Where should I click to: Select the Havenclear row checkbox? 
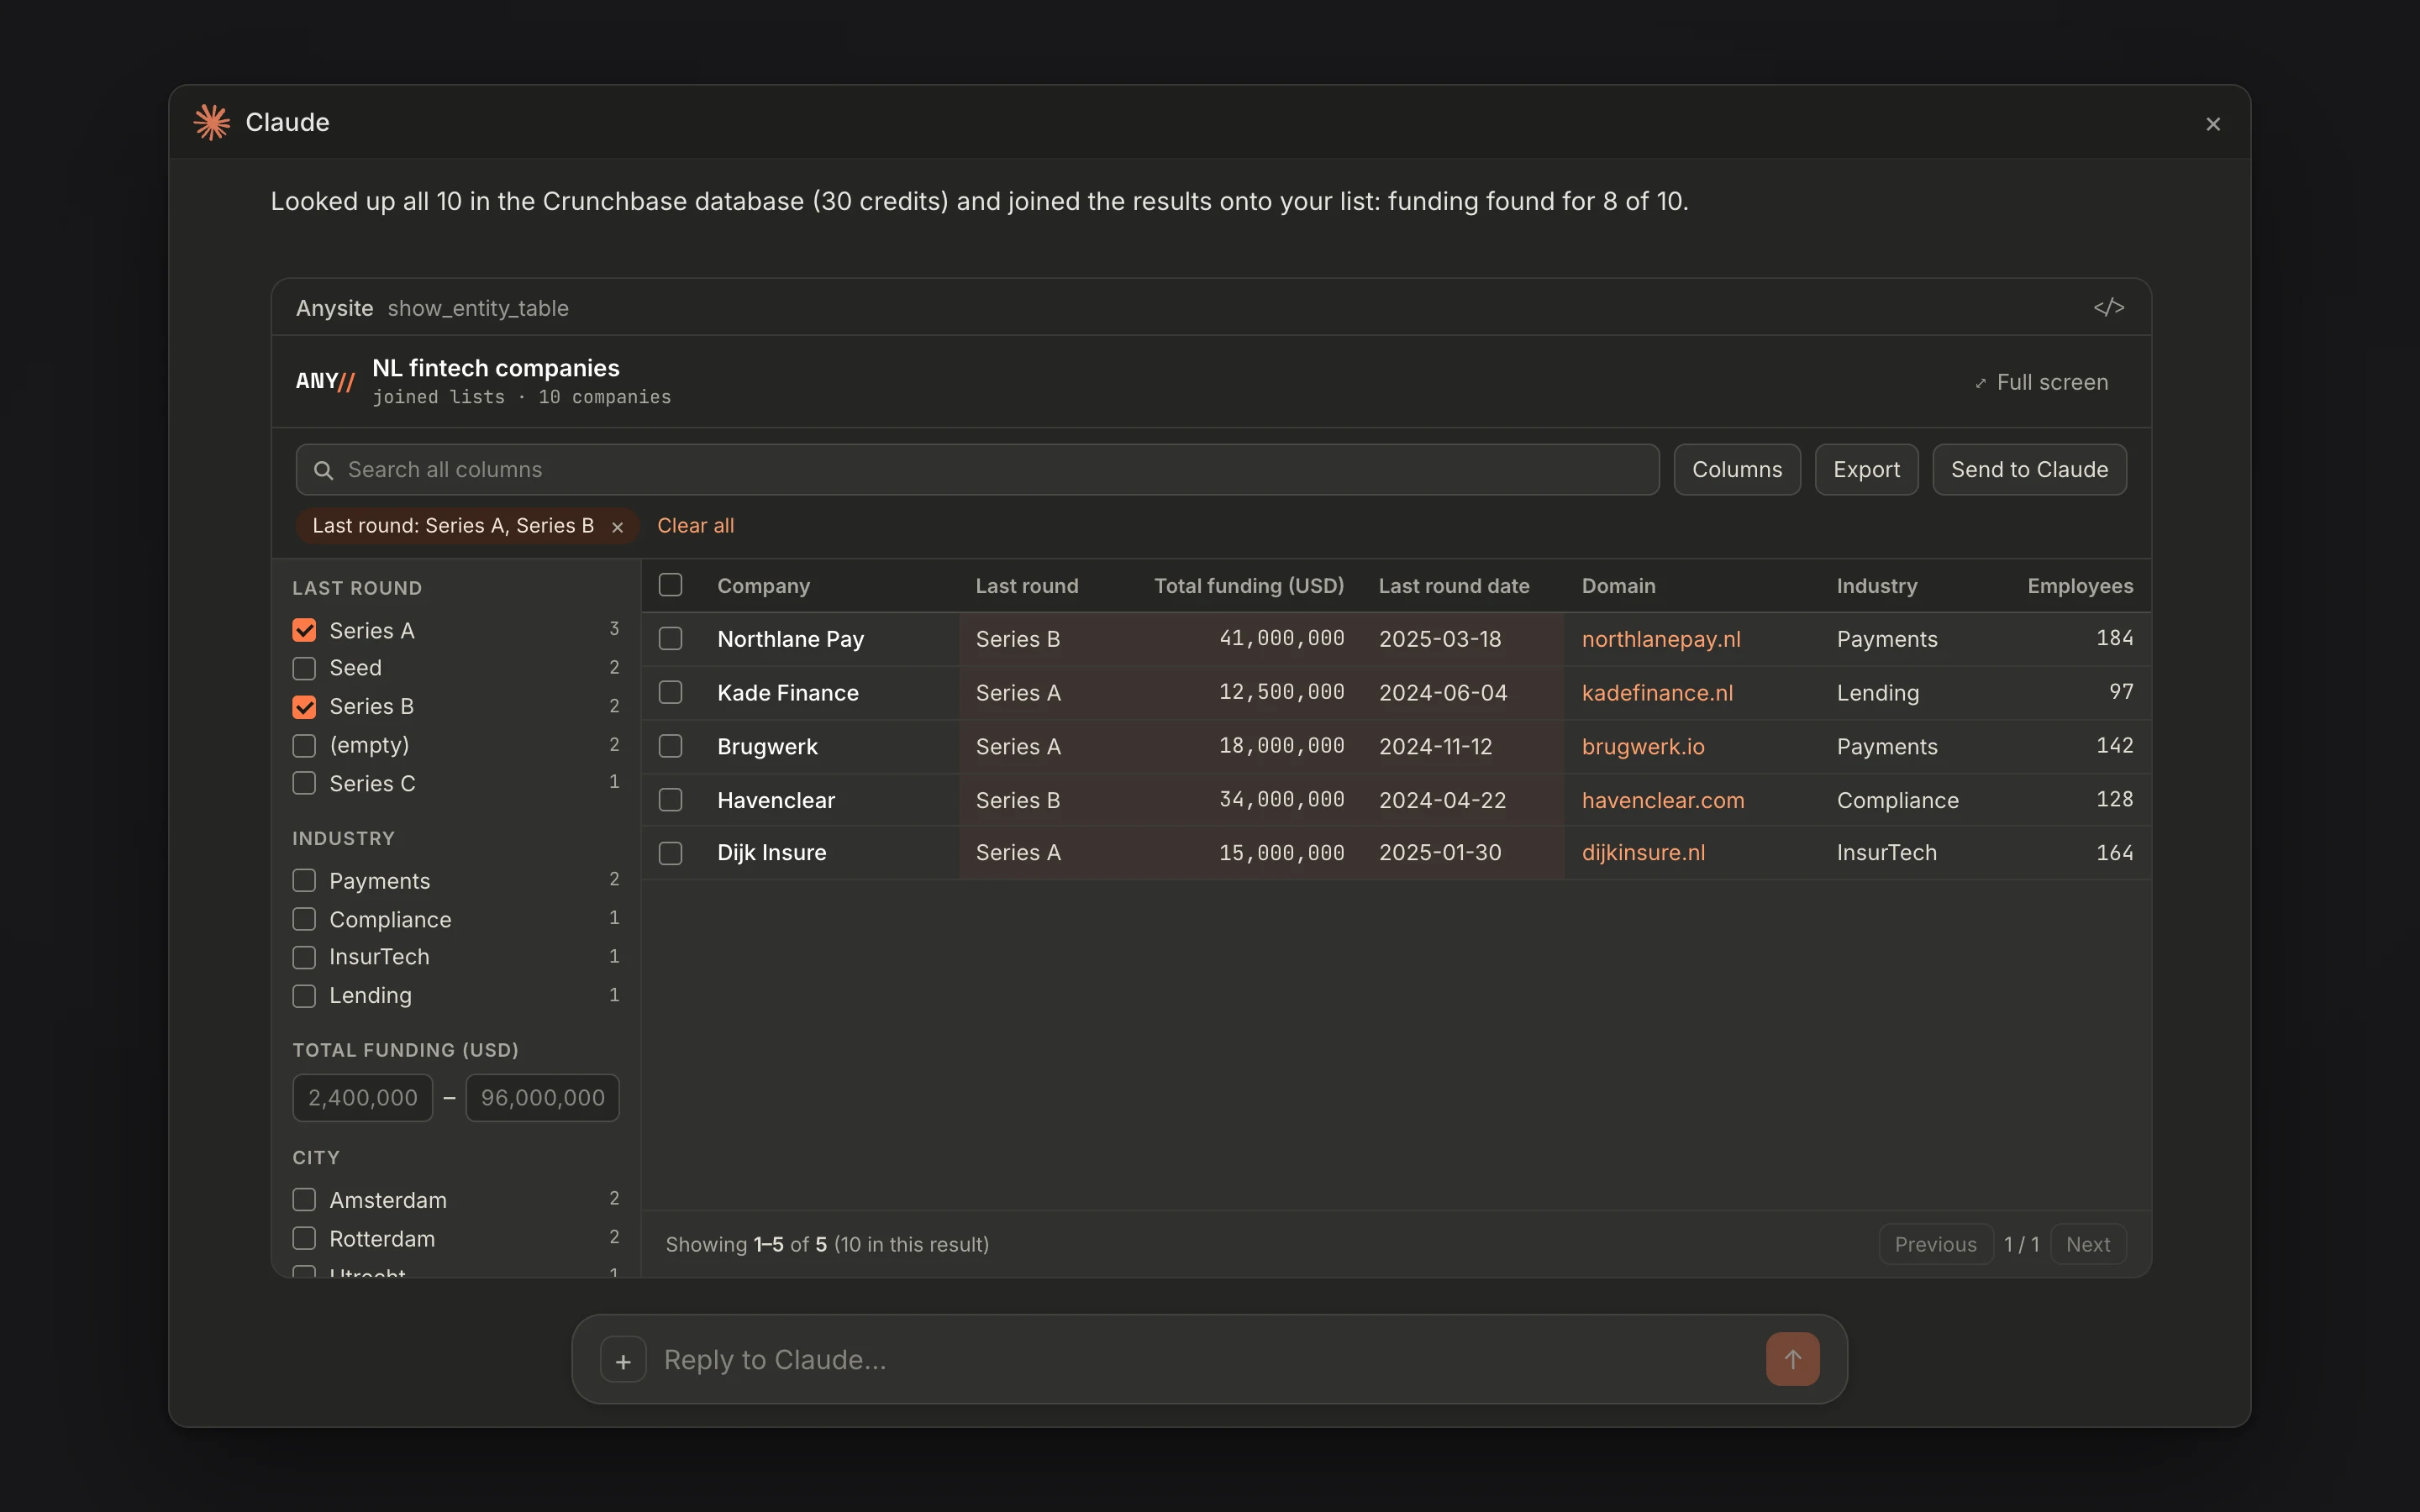tap(670, 800)
